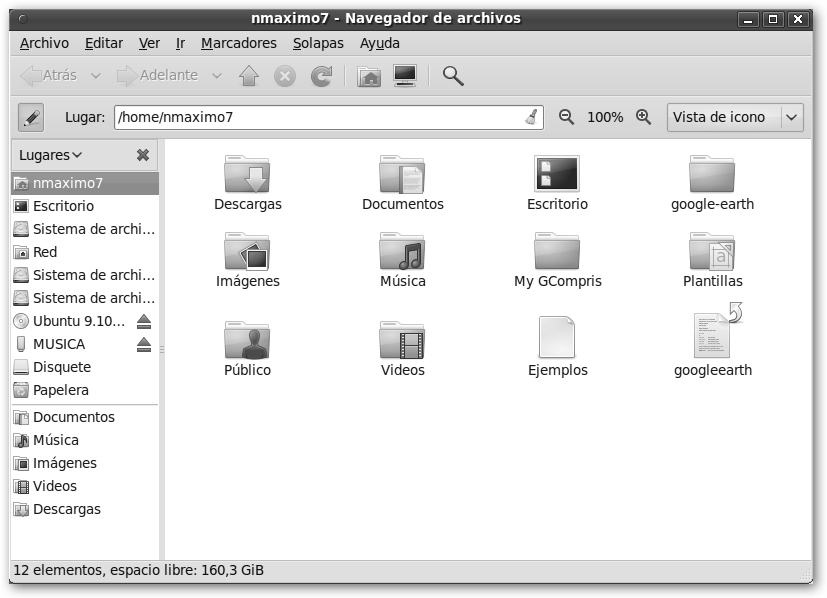827x598 pixels.
Task: Zoom in with the plus magnifier
Action: click(x=644, y=117)
